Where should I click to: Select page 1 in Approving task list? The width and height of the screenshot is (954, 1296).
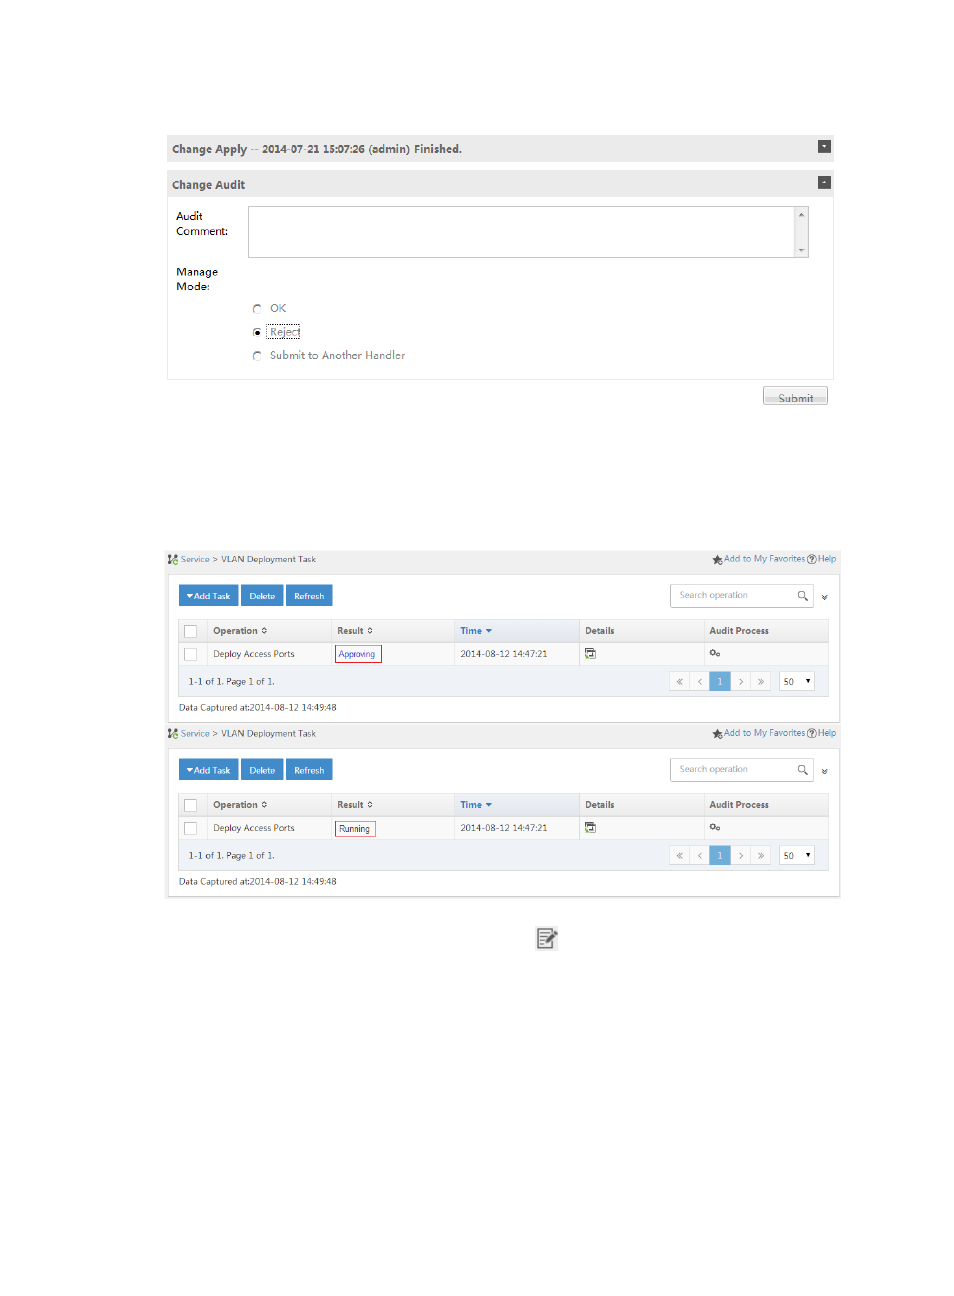click(x=720, y=682)
